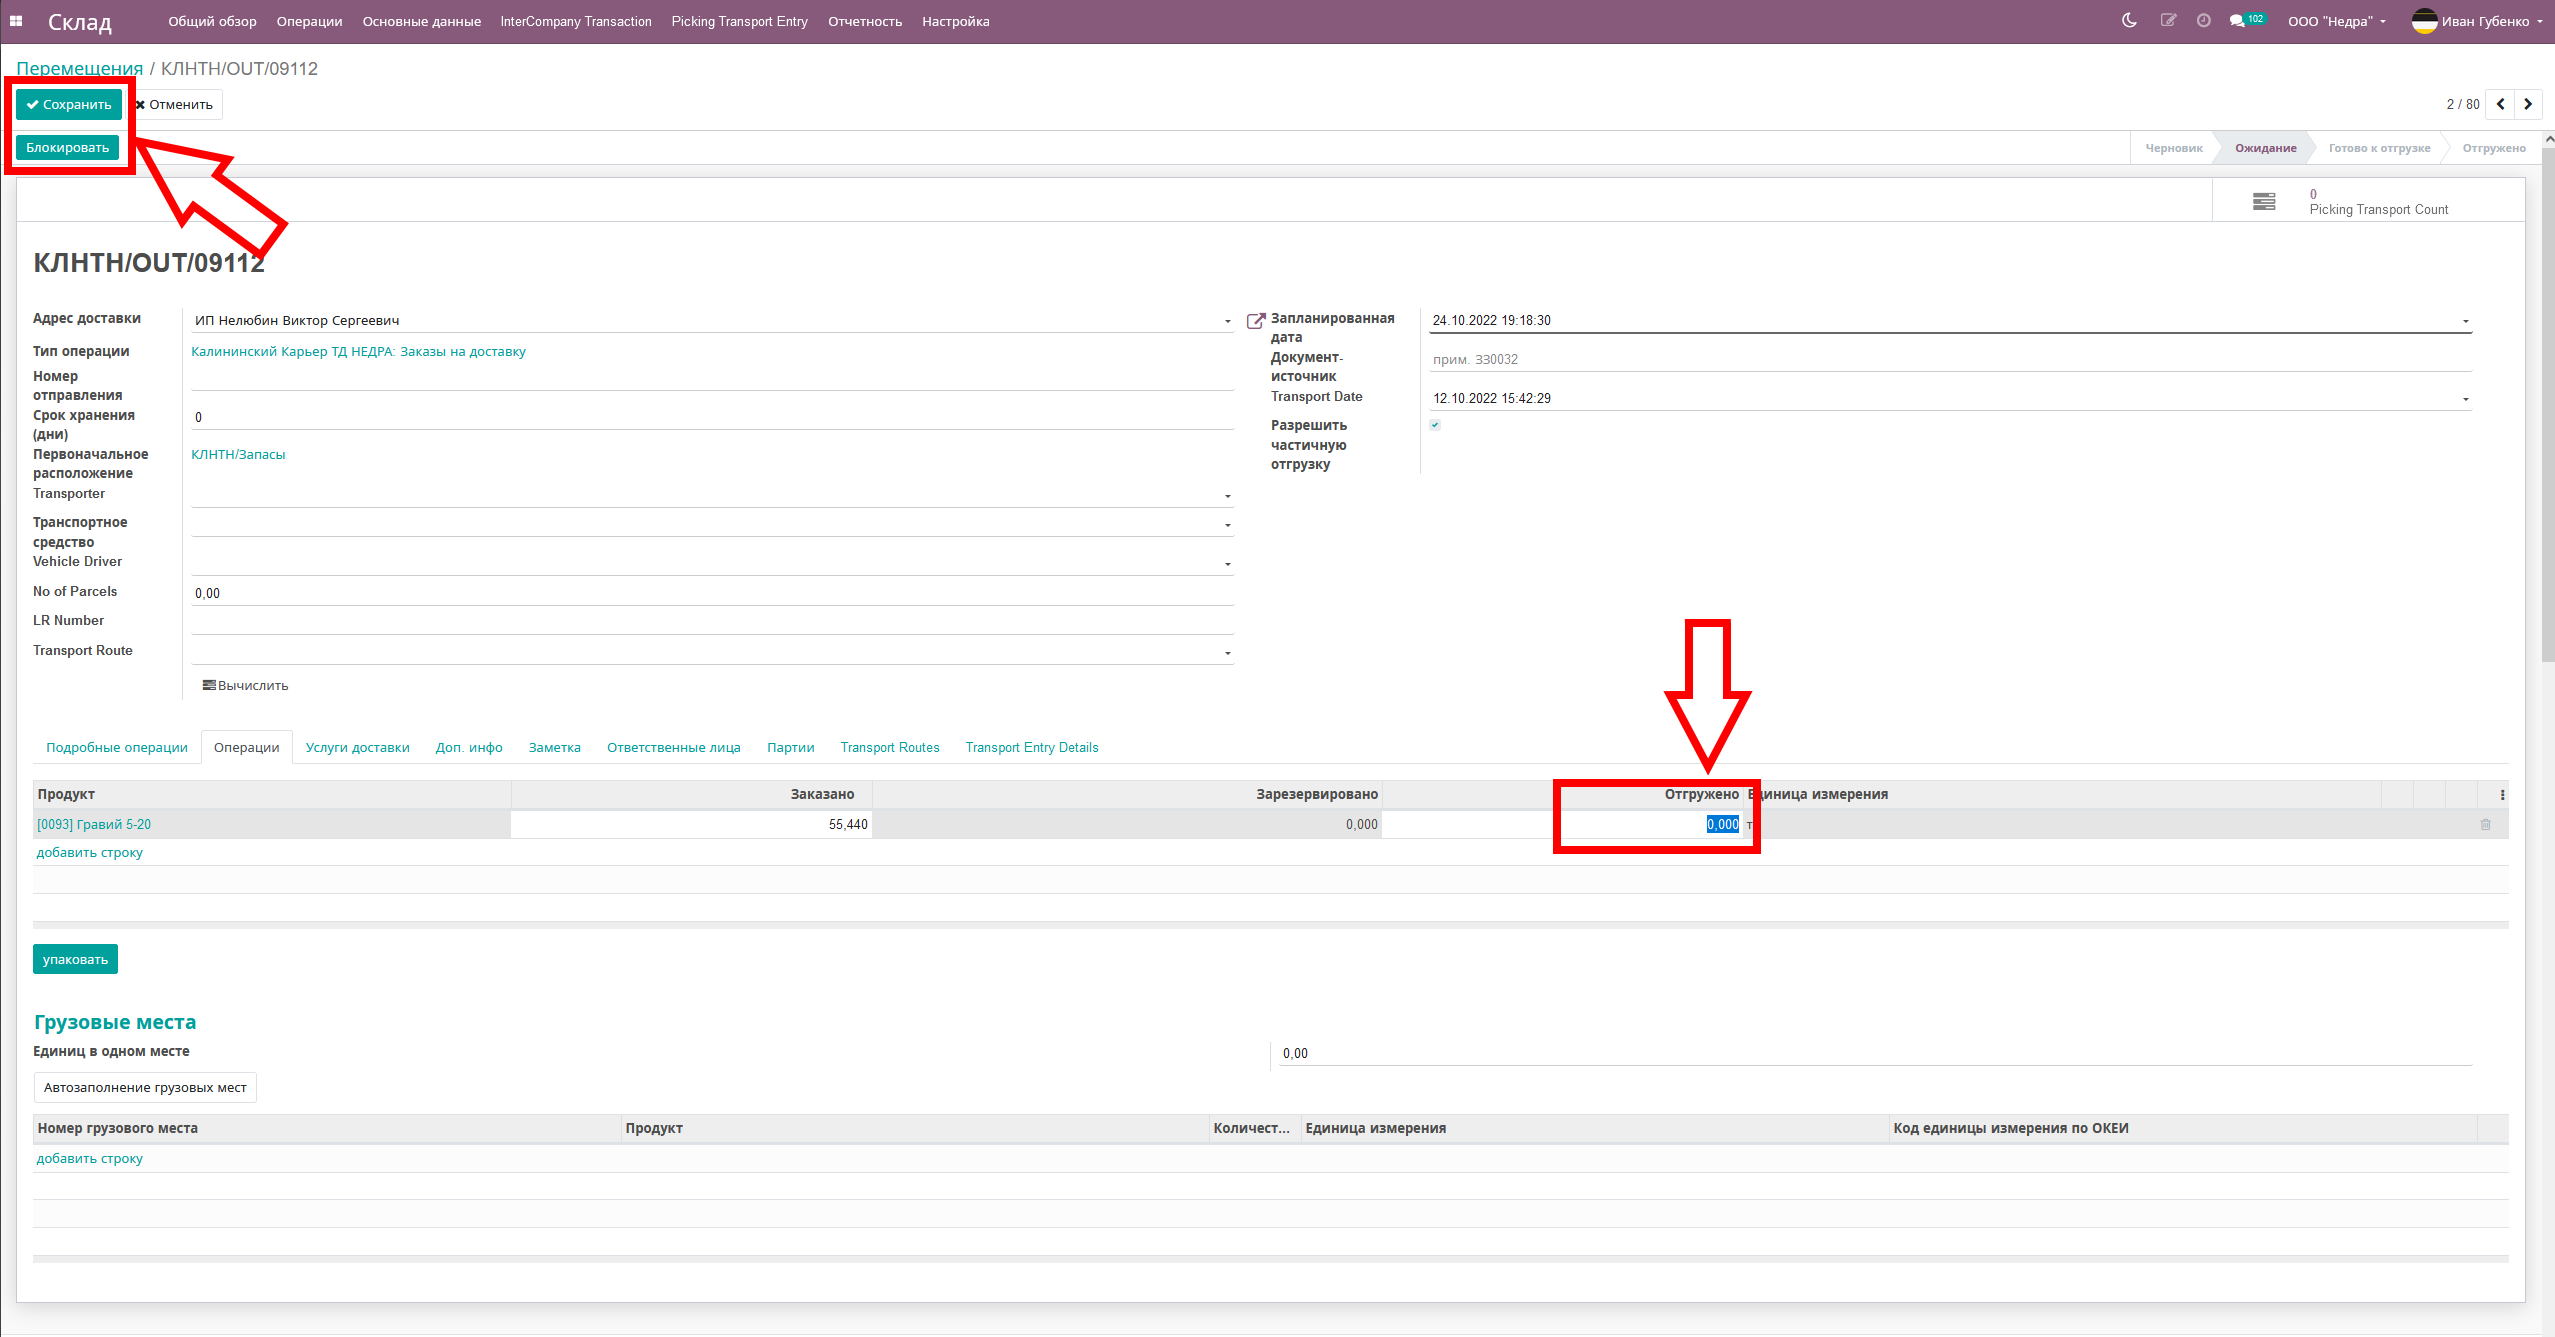Screen dimensions: 2555x1337
Task: Open the Иван Губенко user menu
Action: pyautogui.click(x=2478, y=20)
